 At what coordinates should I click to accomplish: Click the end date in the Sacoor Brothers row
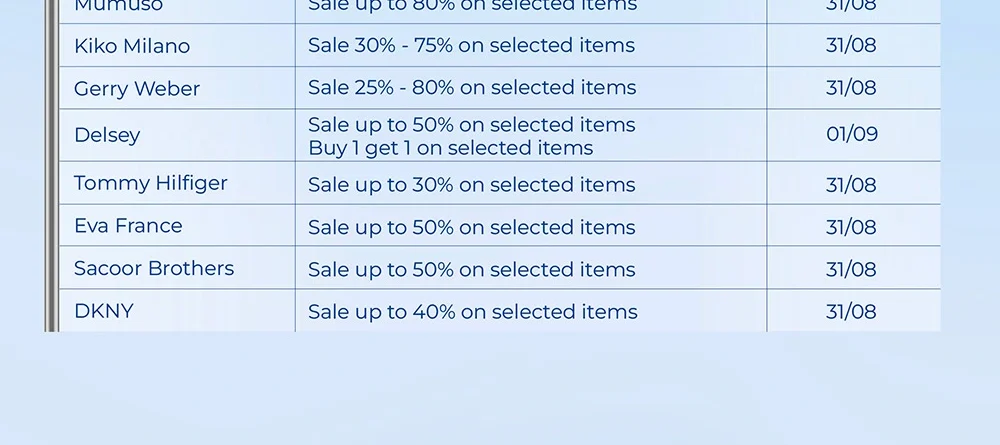[851, 270]
